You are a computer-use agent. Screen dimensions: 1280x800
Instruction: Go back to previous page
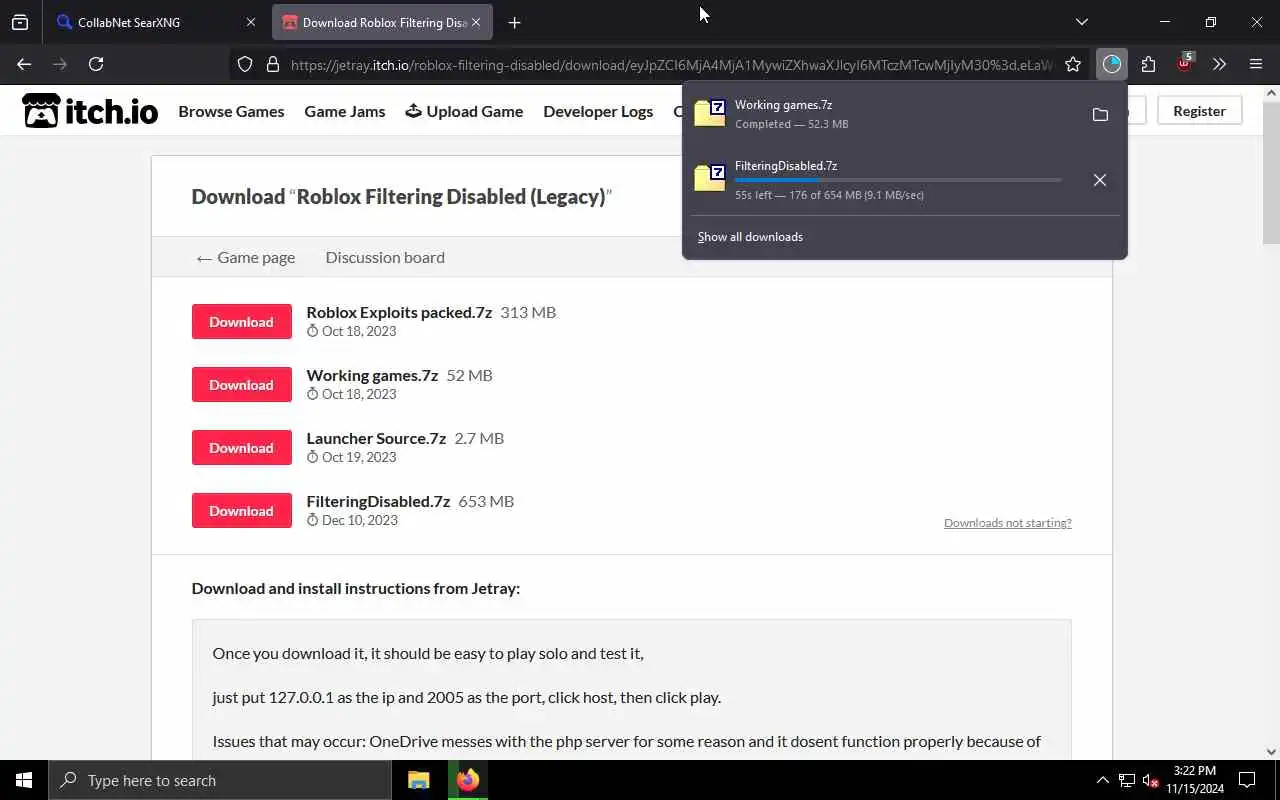coord(24,64)
